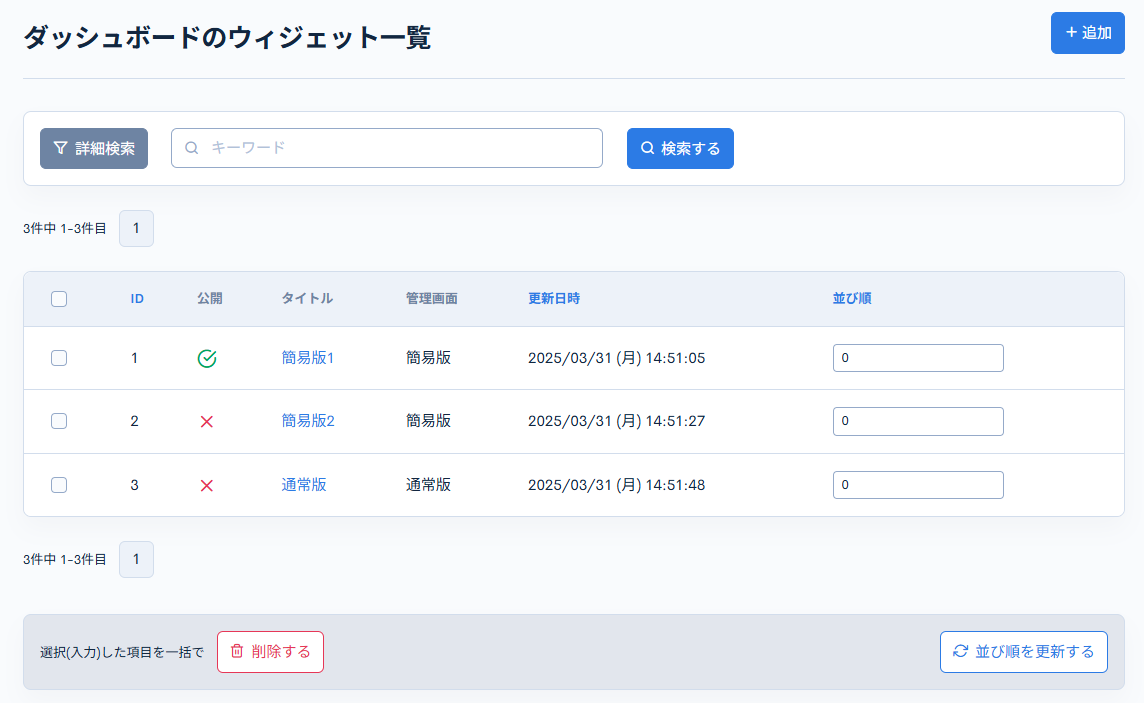Click the red X unpublished icon for 簡易版2
The image size is (1144, 703).
[x=208, y=421]
